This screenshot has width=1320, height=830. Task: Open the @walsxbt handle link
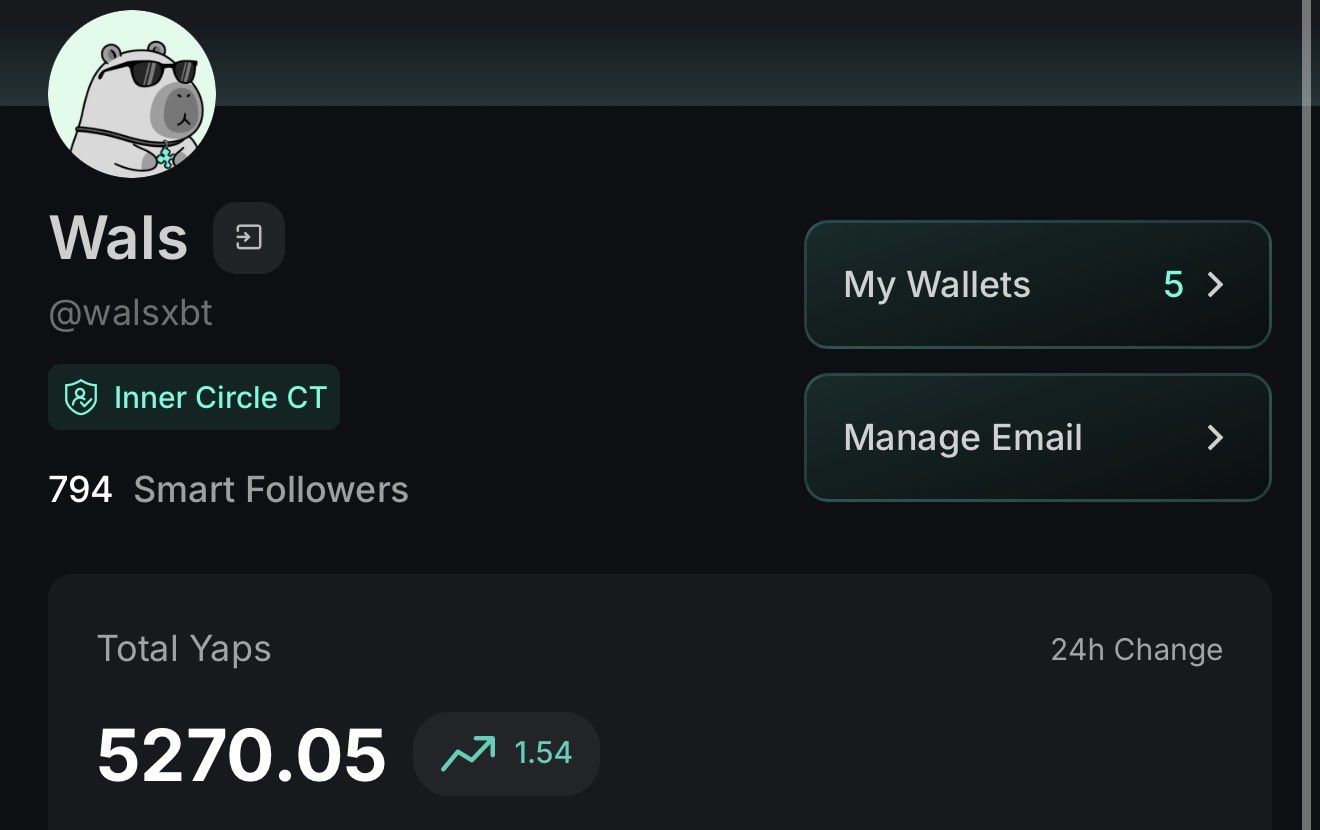coord(131,313)
